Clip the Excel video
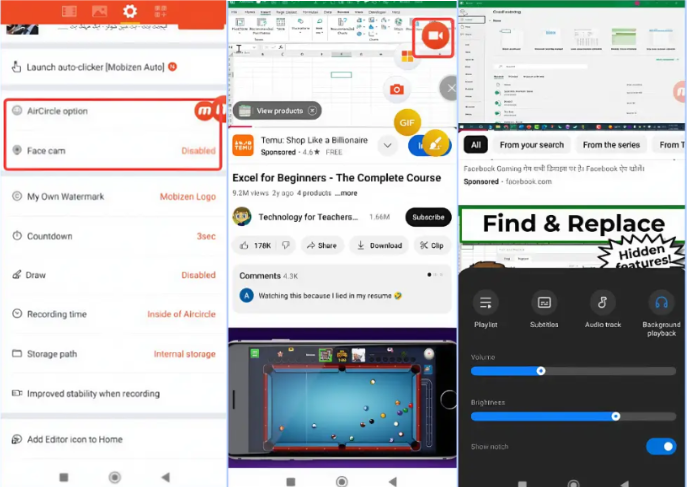 point(432,245)
